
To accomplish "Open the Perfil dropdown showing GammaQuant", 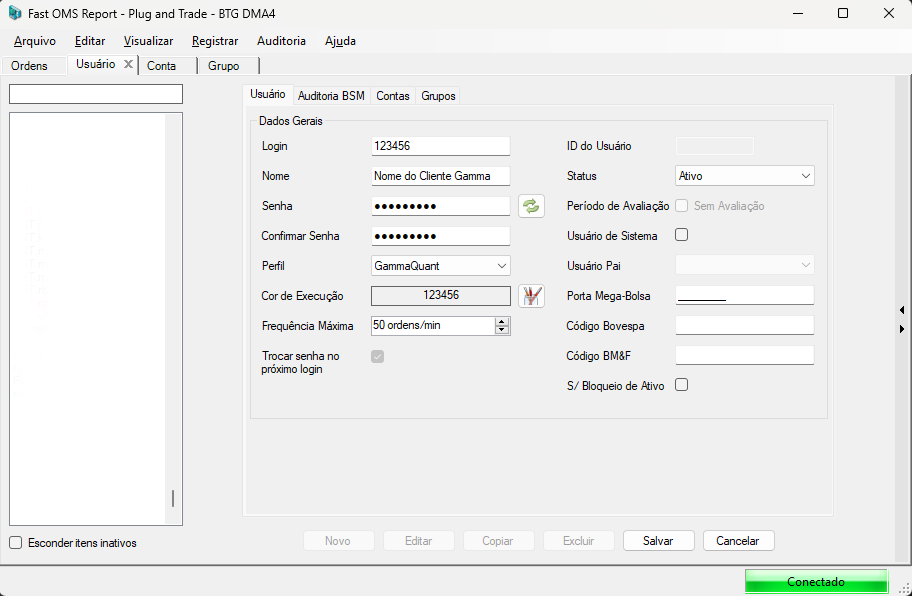I will pyautogui.click(x=441, y=266).
